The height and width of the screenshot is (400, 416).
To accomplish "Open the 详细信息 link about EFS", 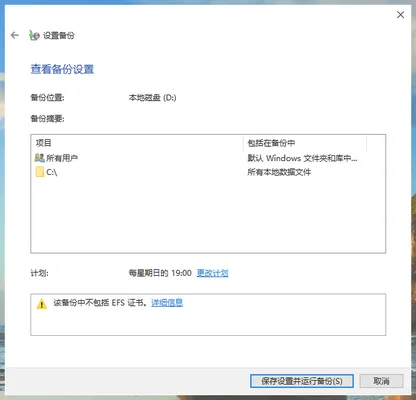I will click(167, 303).
